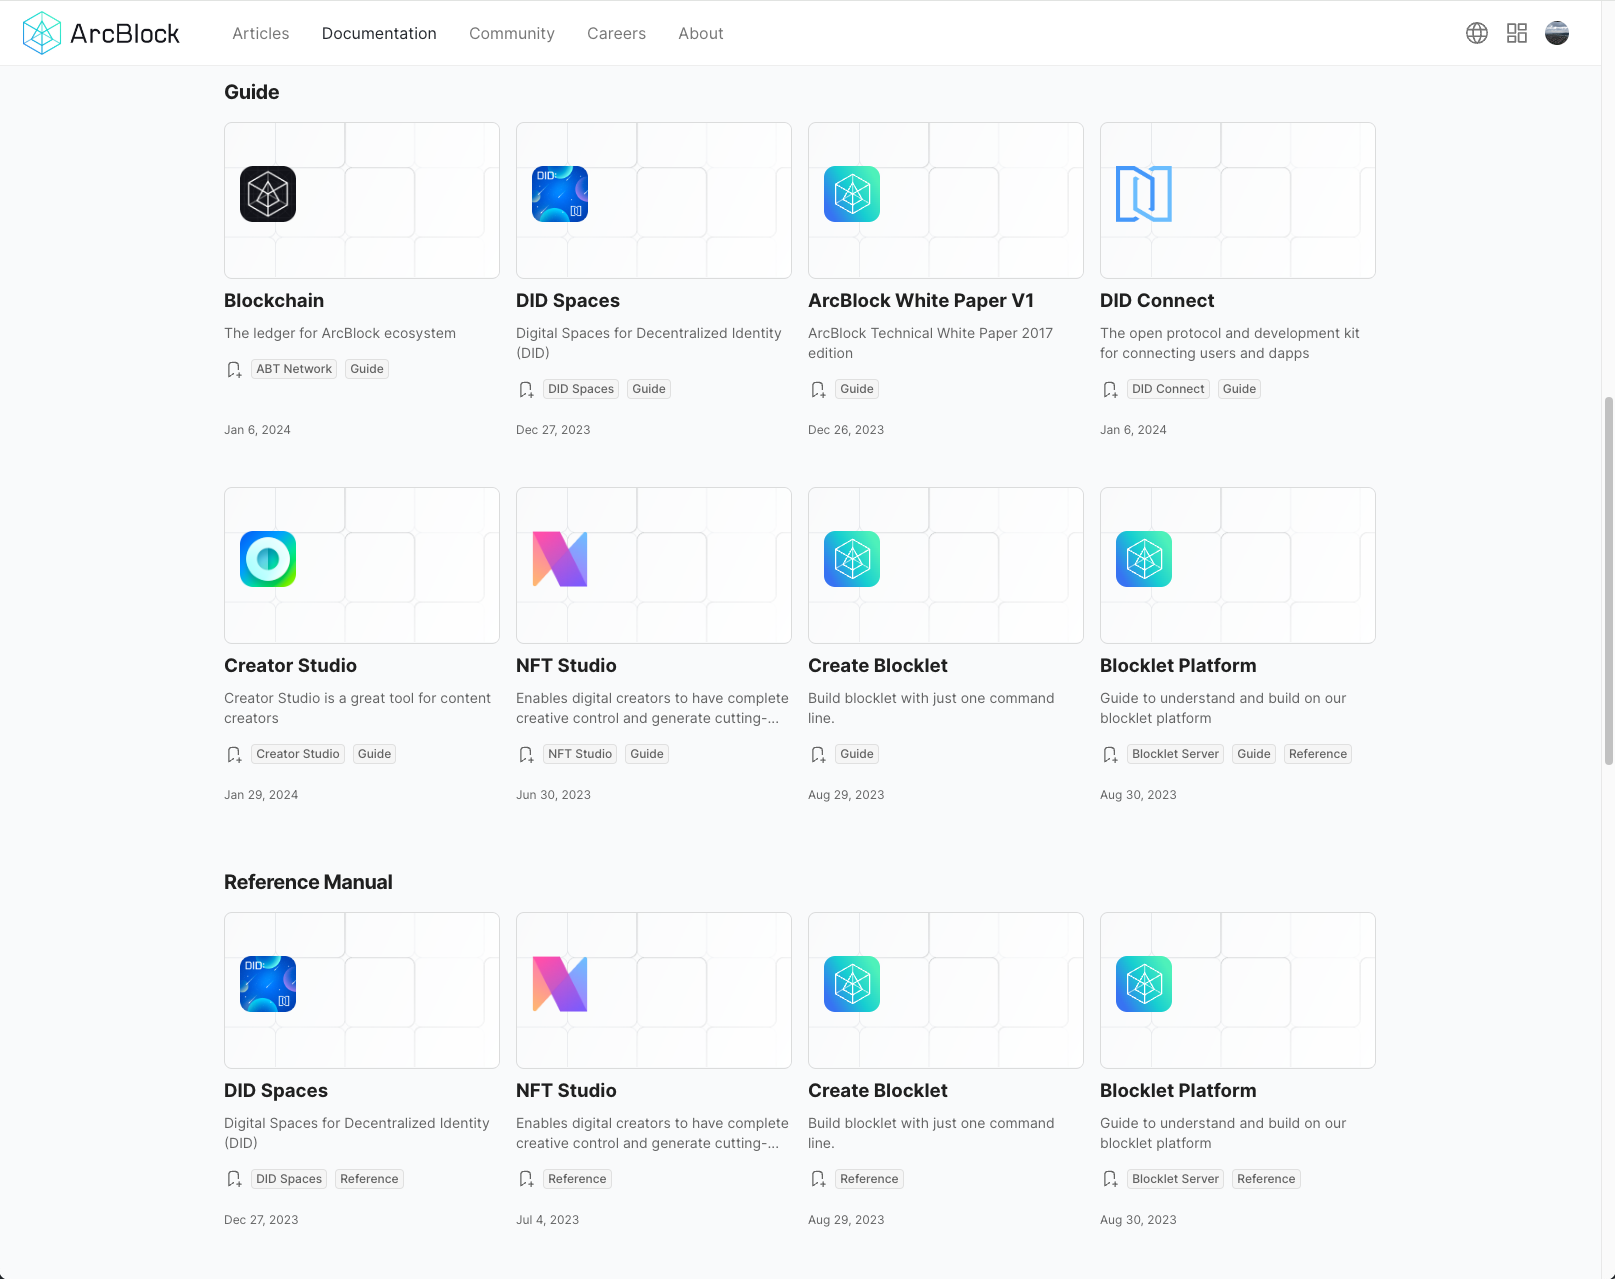The image size is (1615, 1279).
Task: Click the black Blockchain guide icon
Action: 268,194
